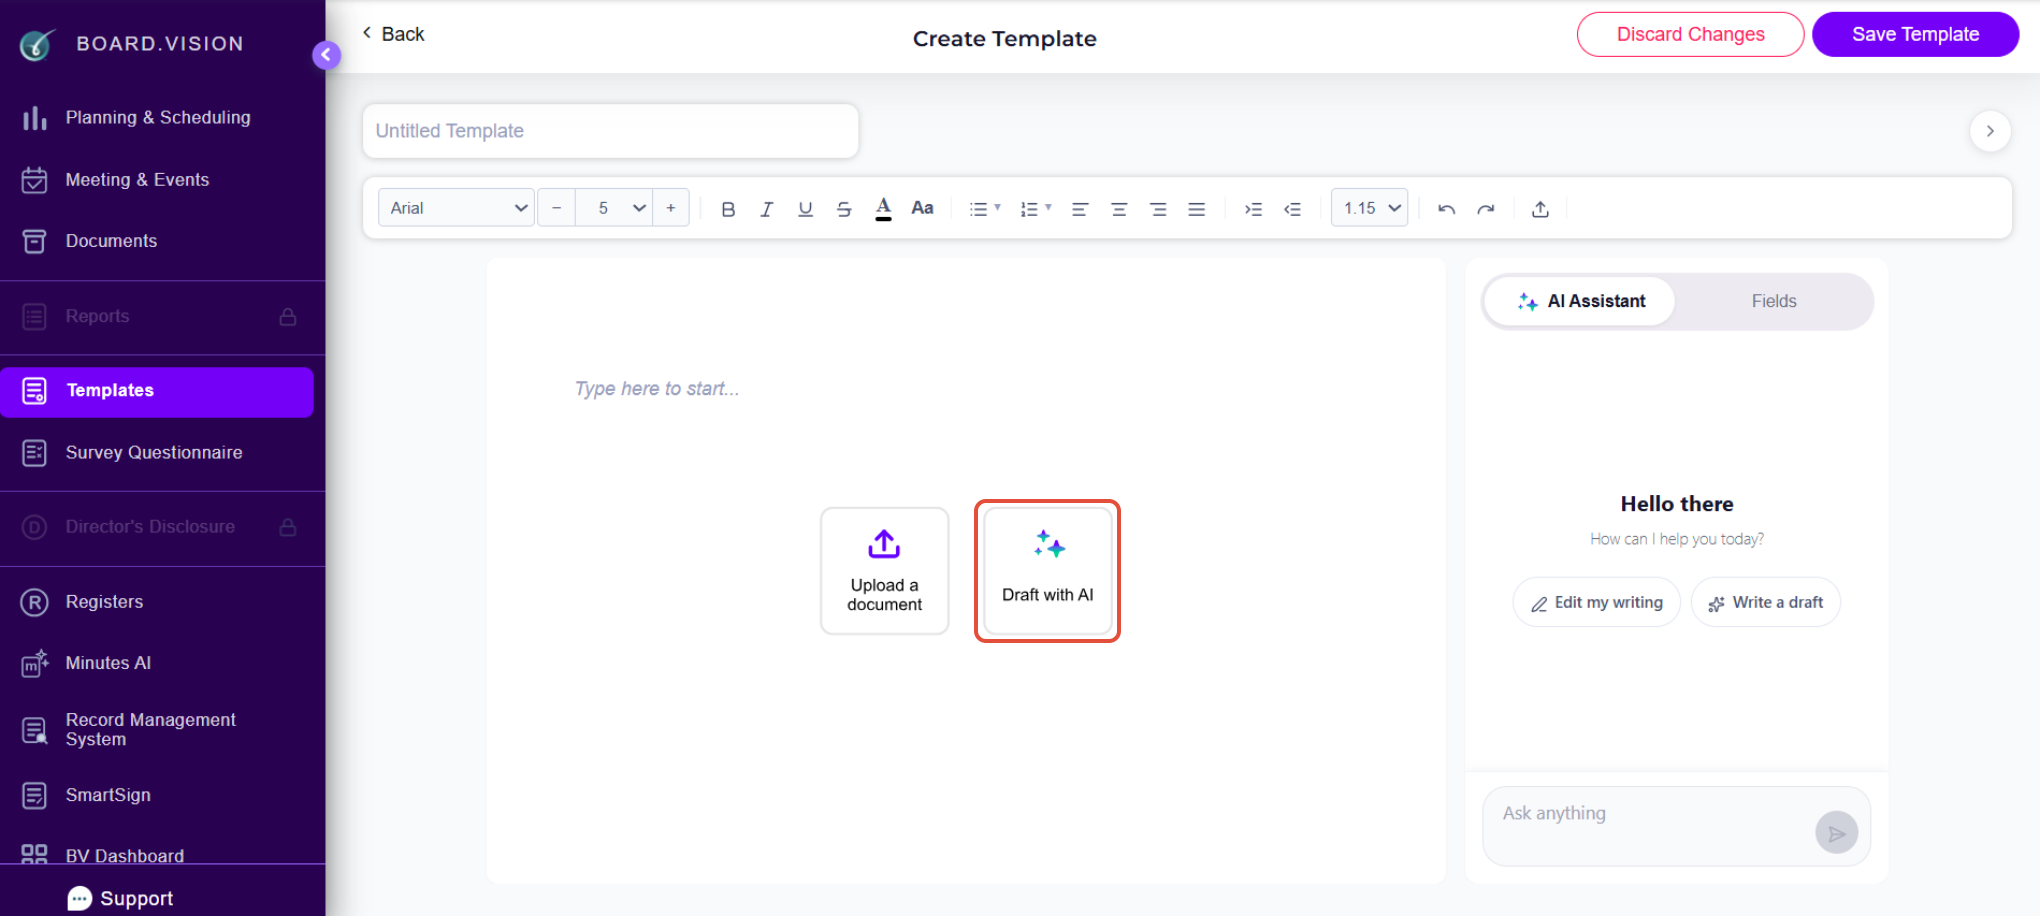
Task: Open the font size dropdown
Action: [614, 208]
